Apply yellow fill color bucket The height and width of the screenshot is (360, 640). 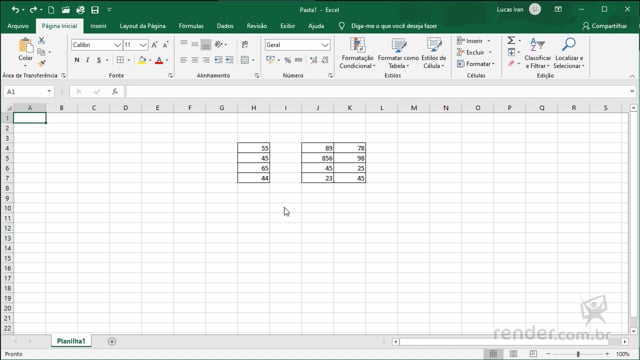pos(142,60)
